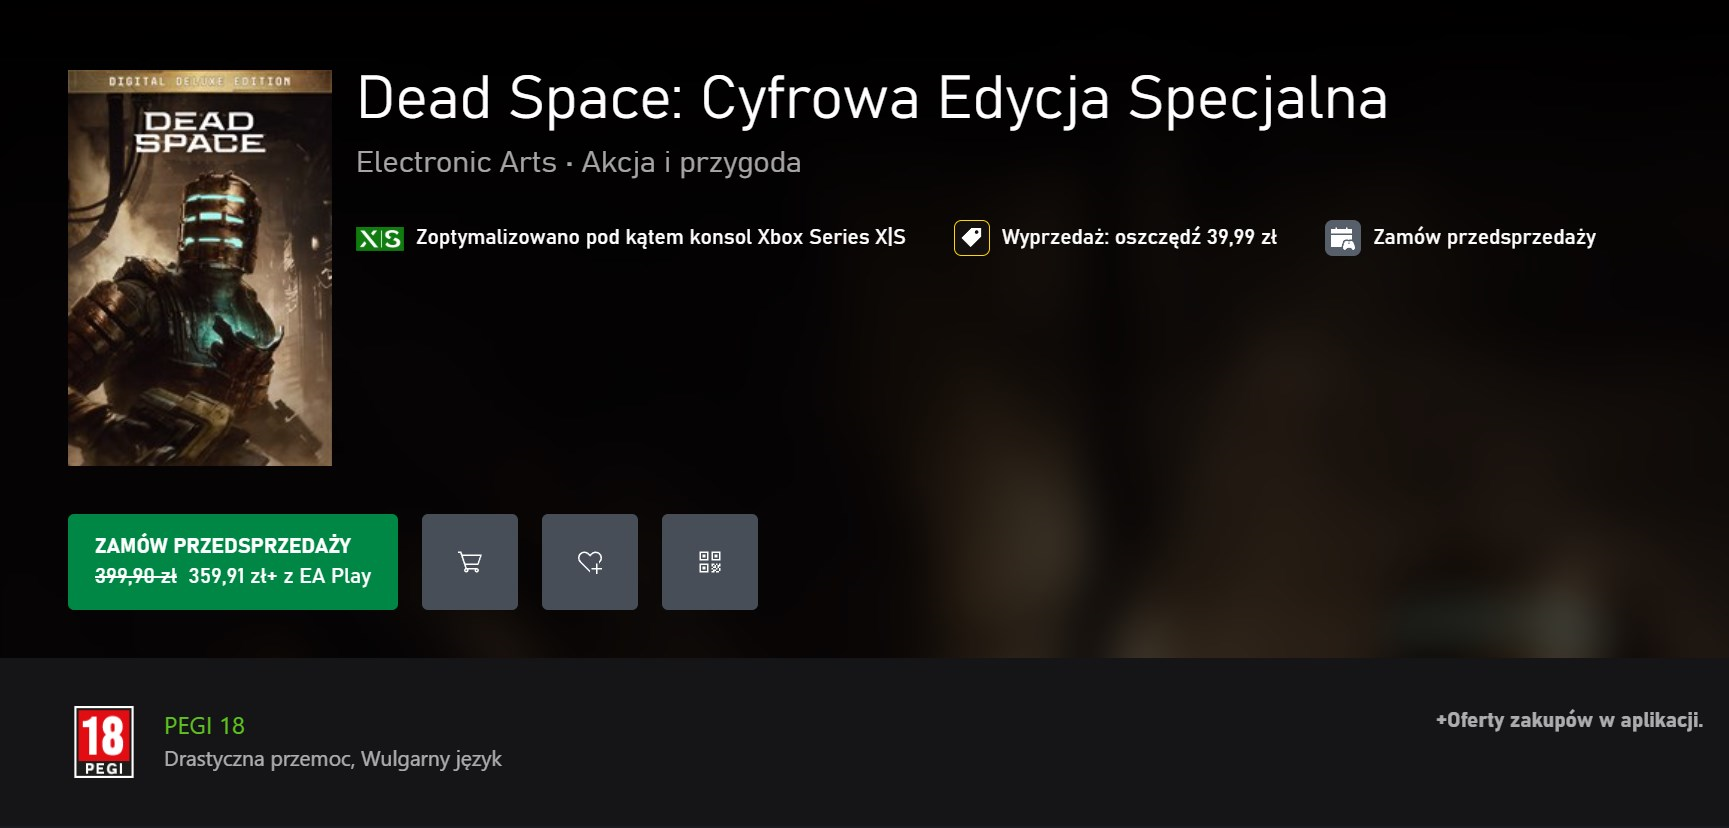Screen dimensions: 1729x828
Task: Show the QR code via QR icon
Action: [x=710, y=562]
